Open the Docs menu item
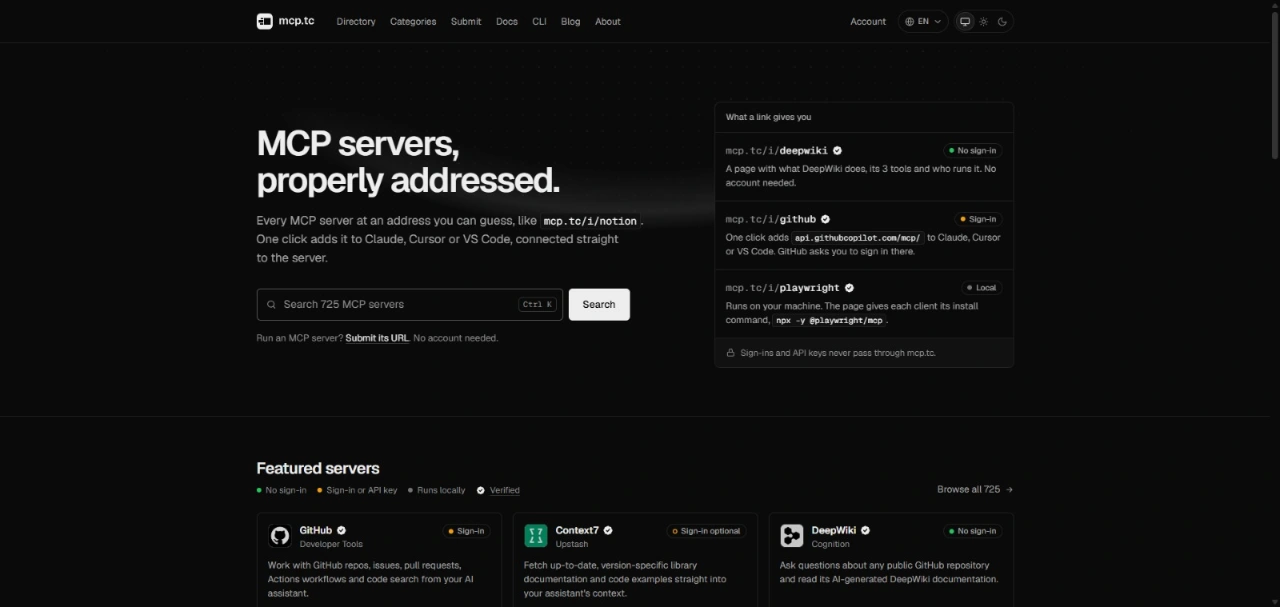Image resolution: width=1280 pixels, height=607 pixels. click(507, 21)
